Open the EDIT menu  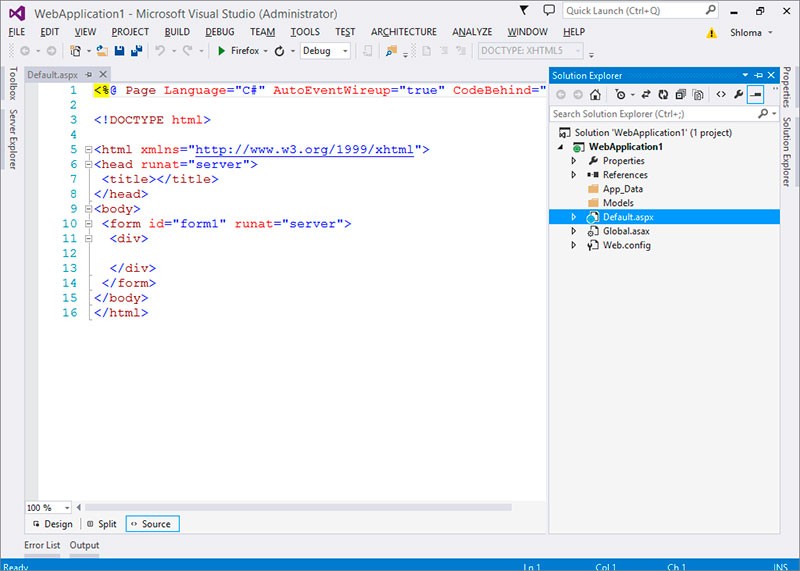(49, 32)
